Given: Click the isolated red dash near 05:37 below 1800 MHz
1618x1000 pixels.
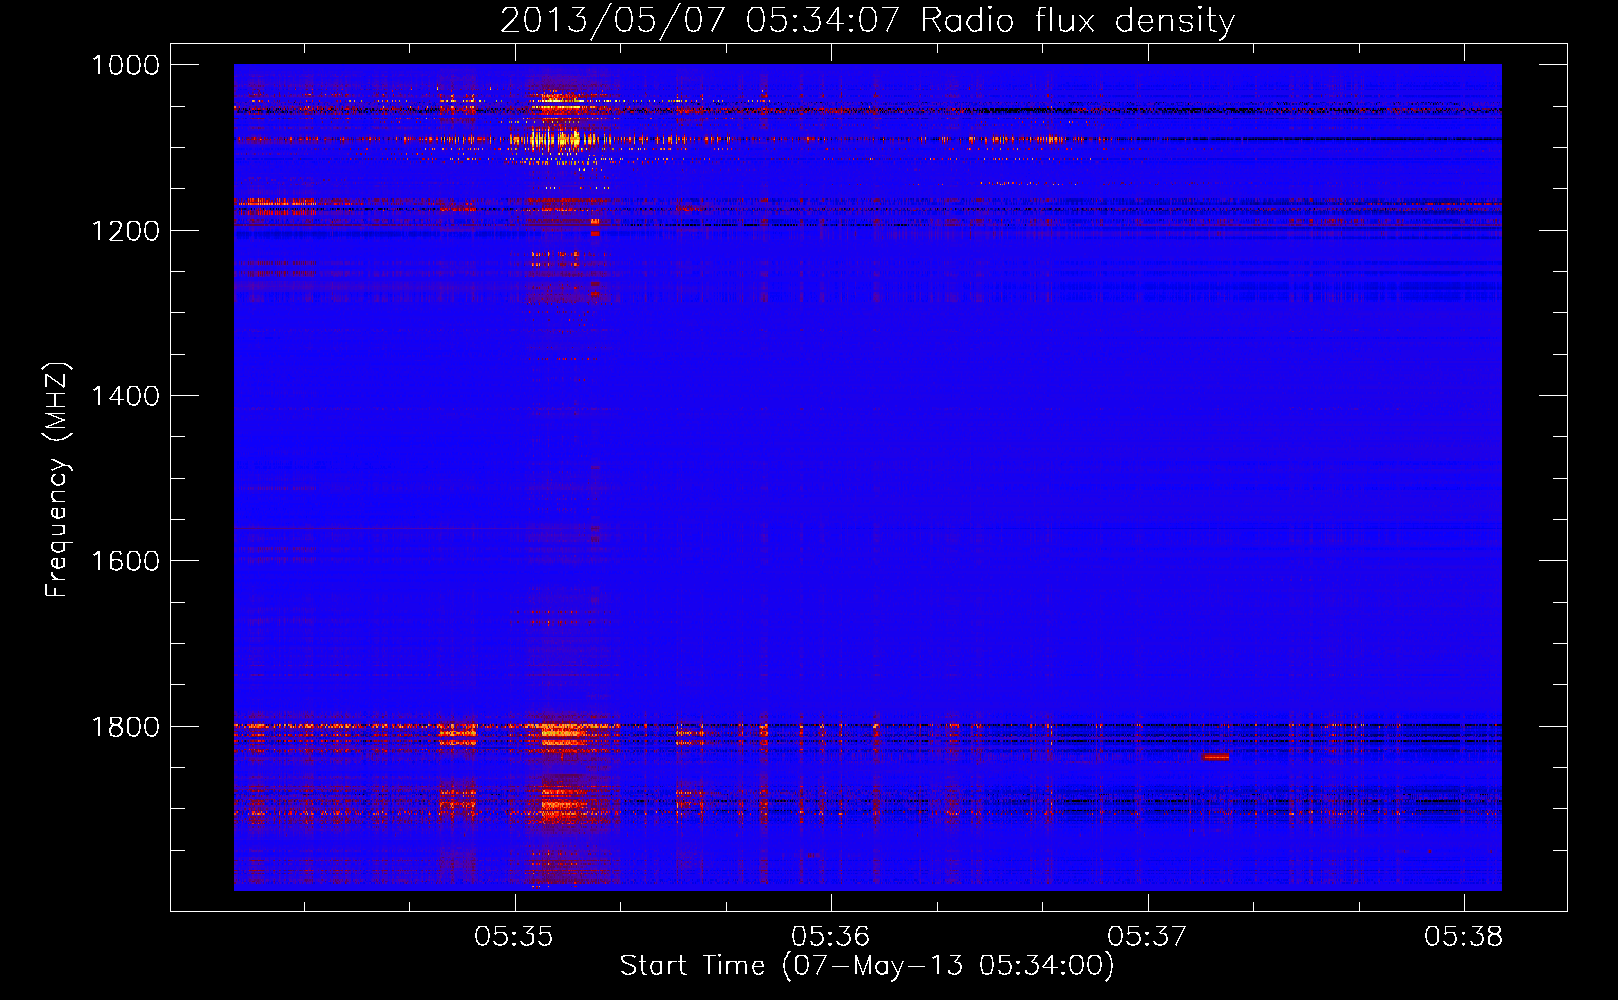Looking at the screenshot, I should tap(1216, 757).
